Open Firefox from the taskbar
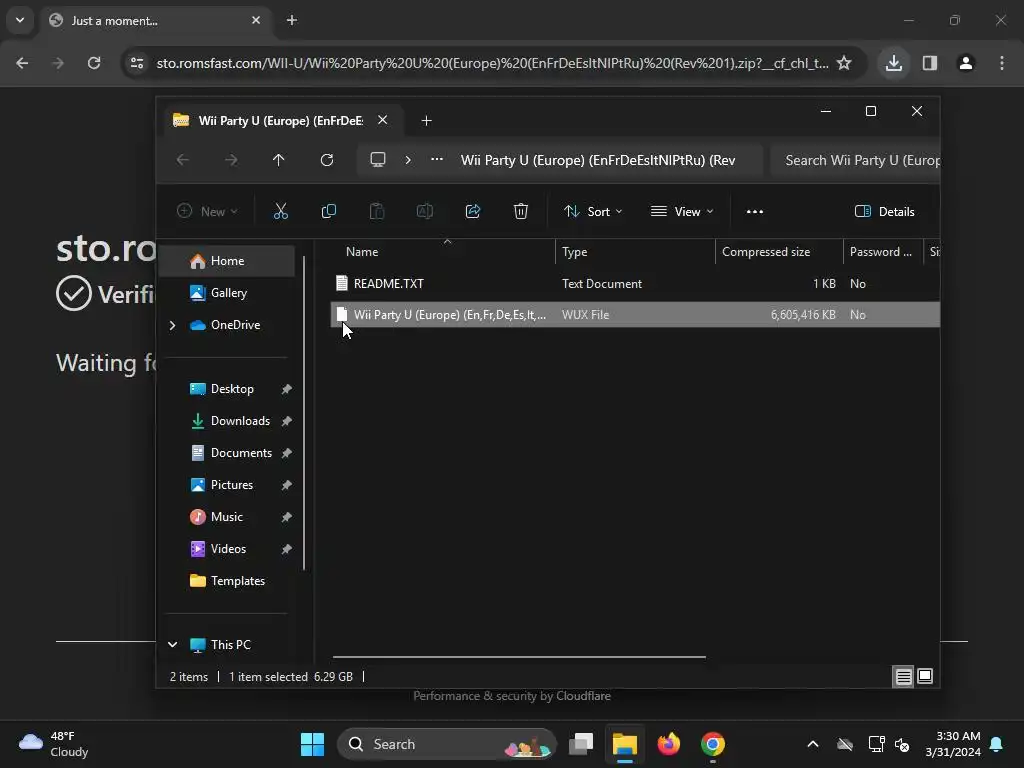1024x768 pixels. [668, 744]
